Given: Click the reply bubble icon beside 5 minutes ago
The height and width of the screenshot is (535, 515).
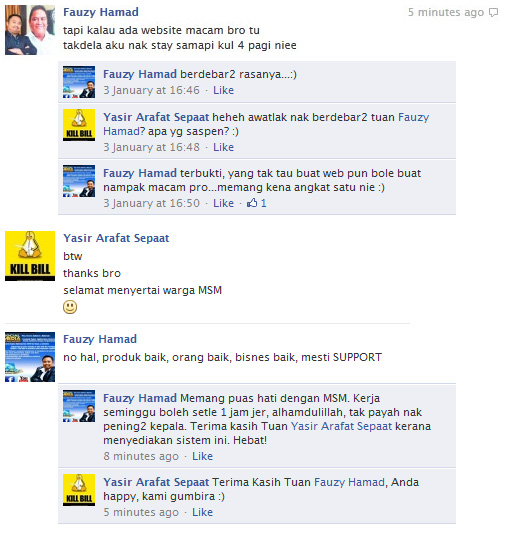Looking at the screenshot, I should 493,13.
